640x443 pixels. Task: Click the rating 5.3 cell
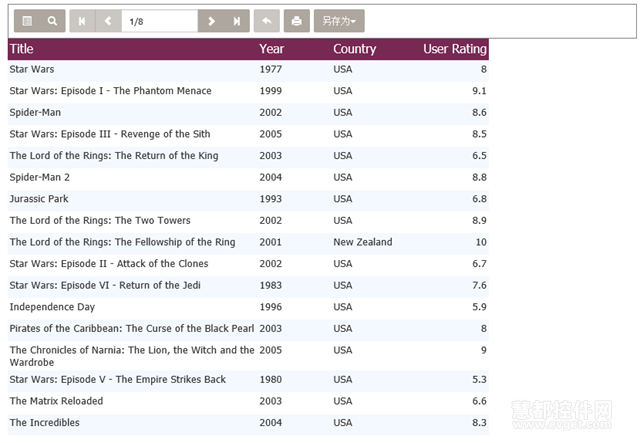click(x=479, y=380)
